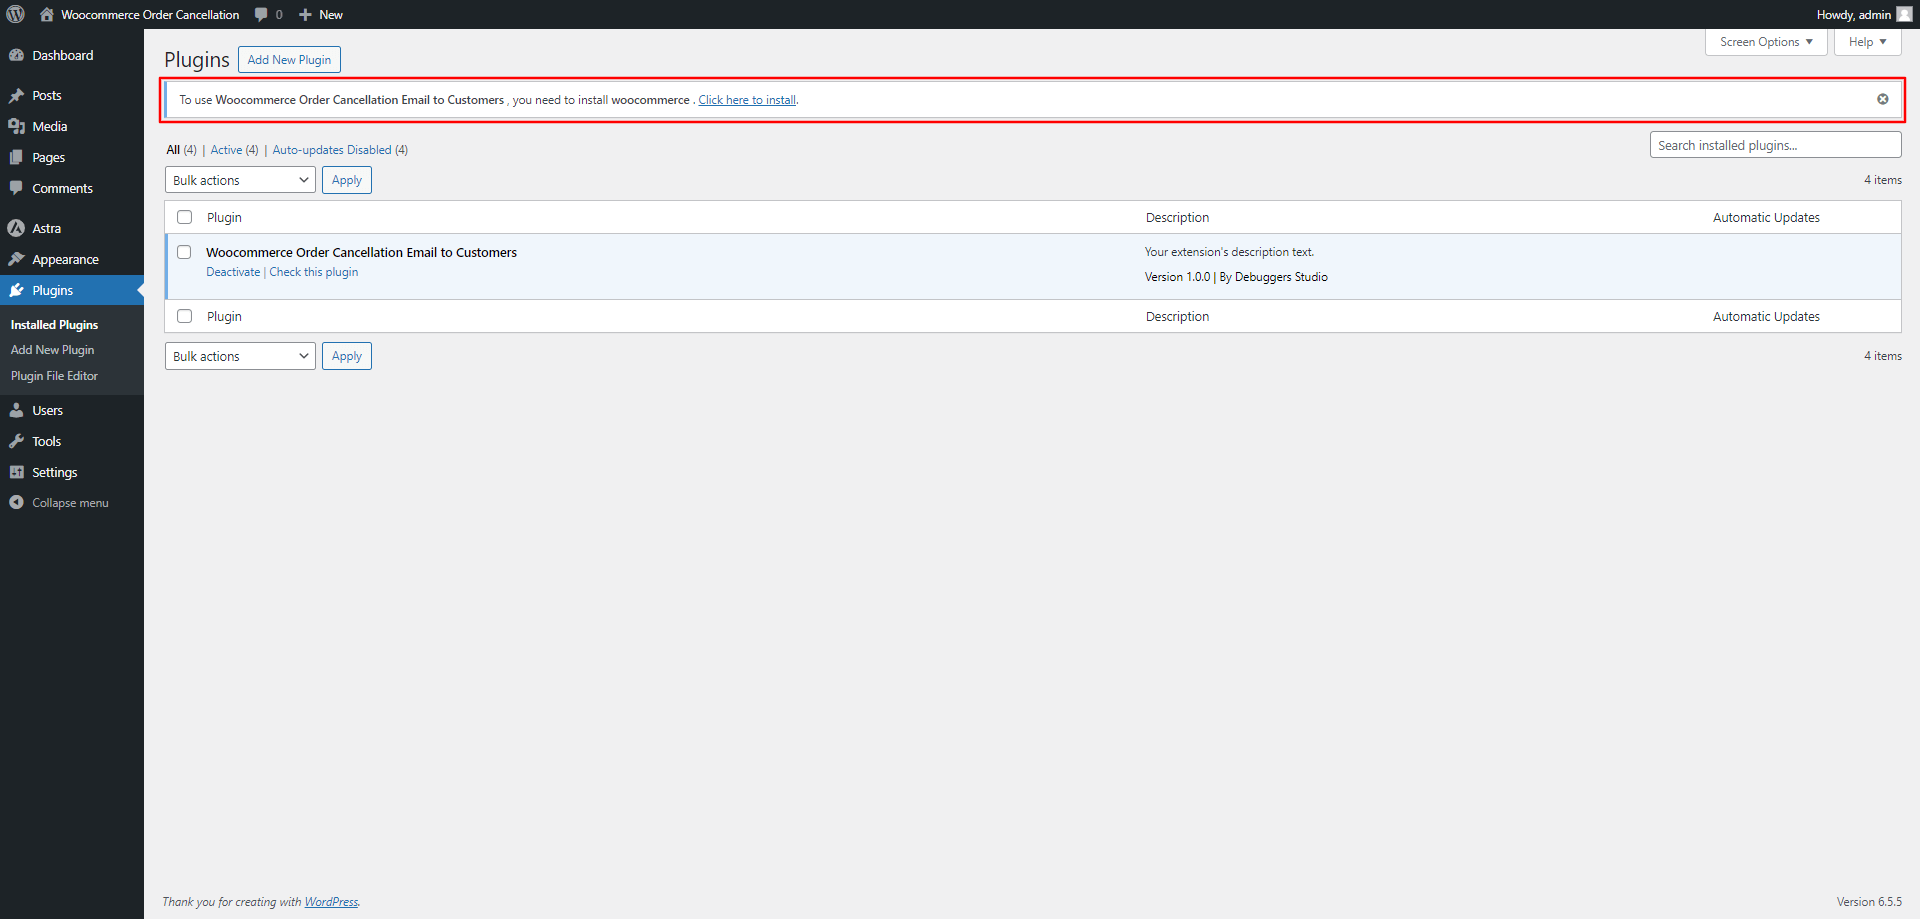Dismiss the WooCommerce install notice

(x=1882, y=99)
